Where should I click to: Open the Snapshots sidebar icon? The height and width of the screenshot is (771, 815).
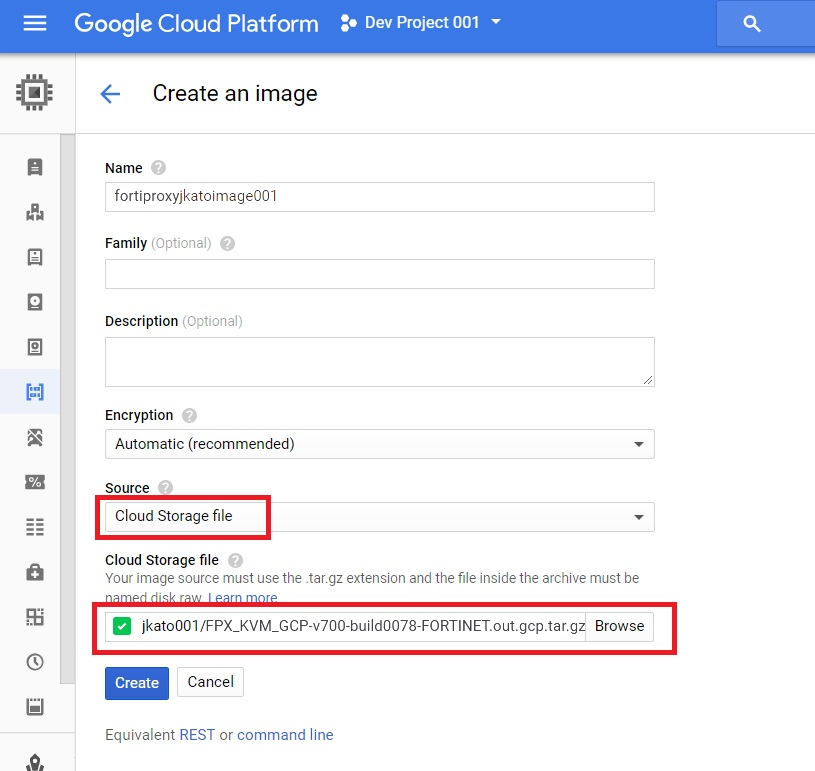pos(35,347)
